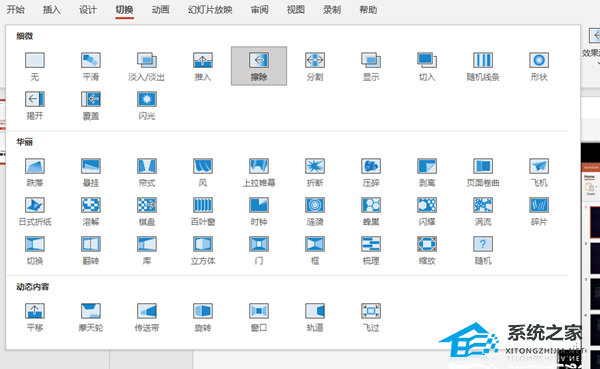The width and height of the screenshot is (600, 369).
Task: Open the 帮助 tab
Action: tap(368, 10)
